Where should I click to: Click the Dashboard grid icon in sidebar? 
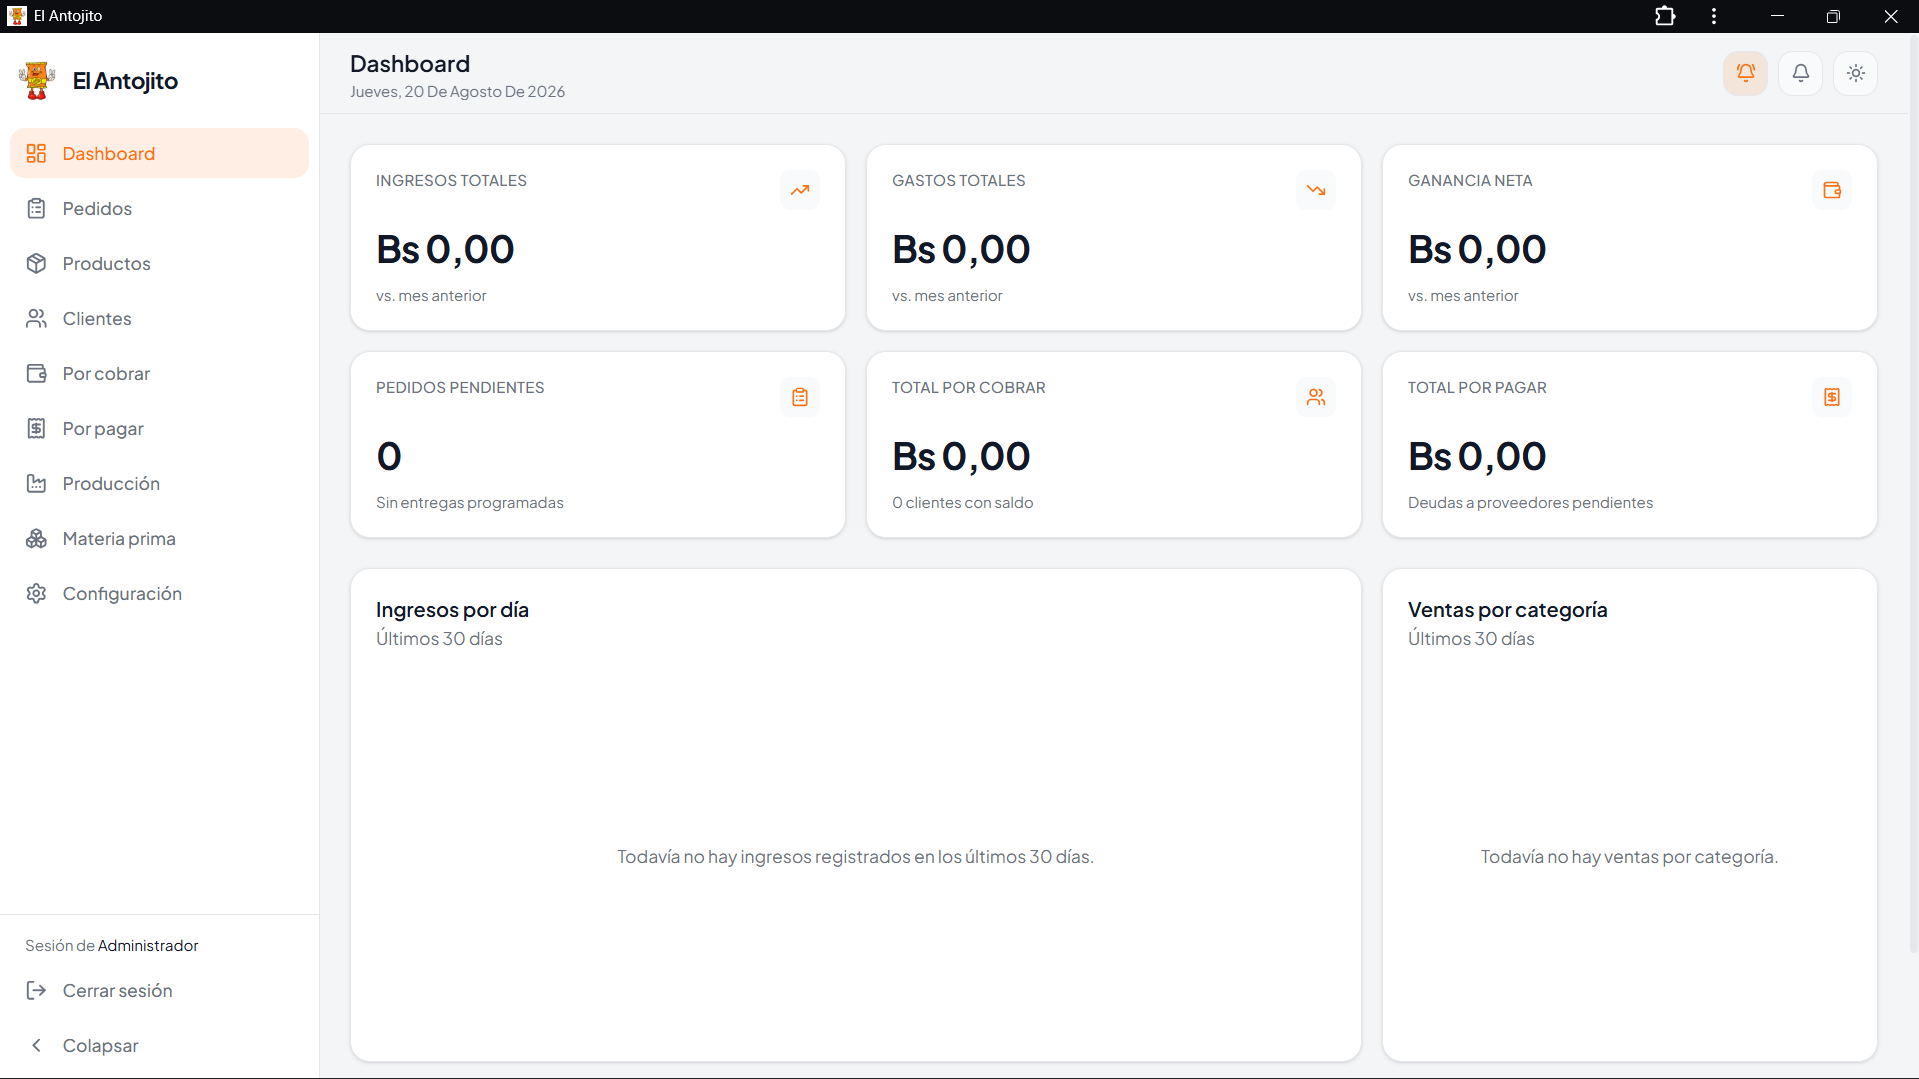coord(36,153)
